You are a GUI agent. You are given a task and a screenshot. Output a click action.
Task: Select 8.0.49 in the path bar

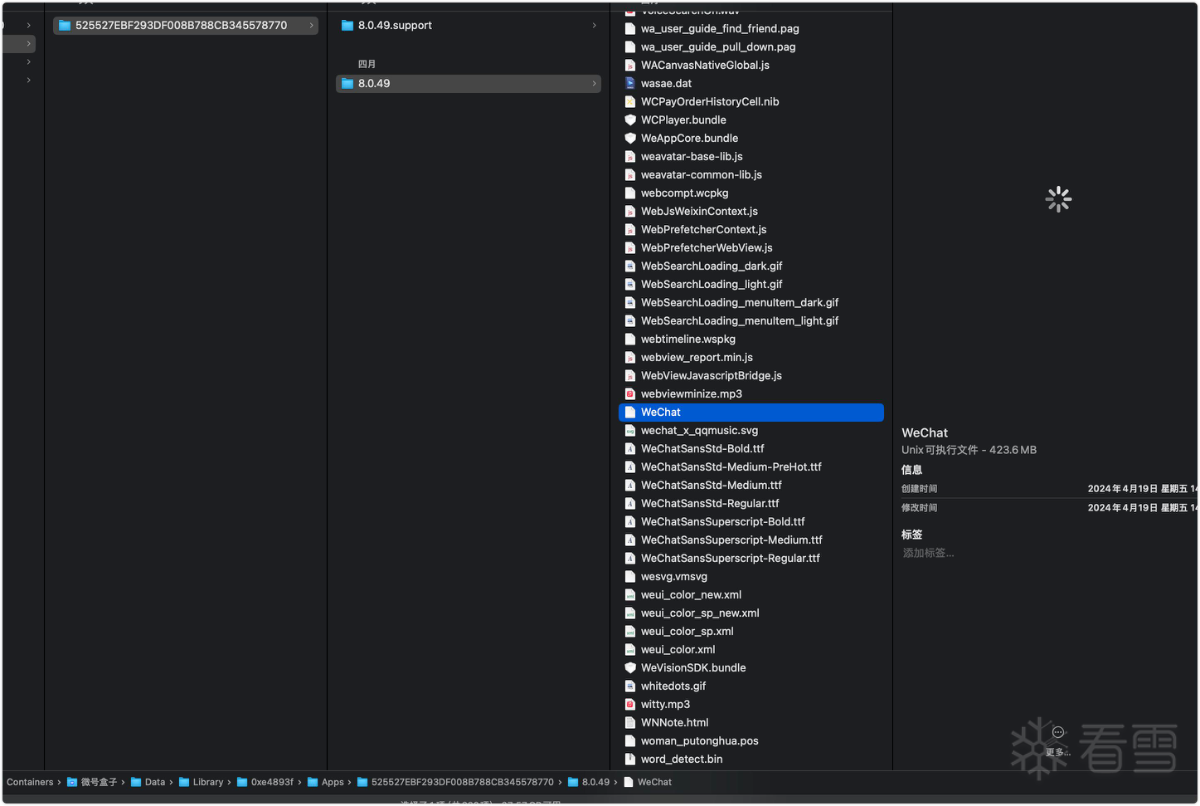pos(588,782)
